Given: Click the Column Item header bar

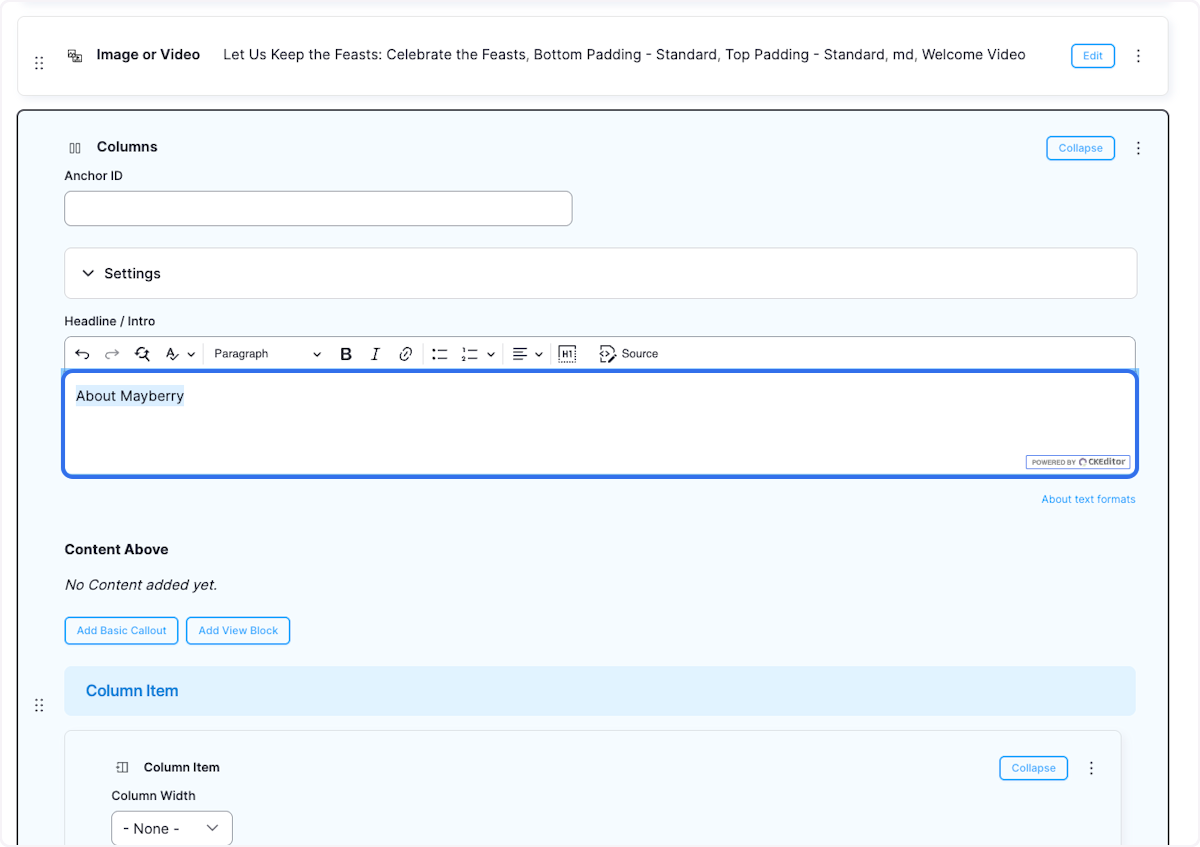Looking at the screenshot, I should 600,691.
